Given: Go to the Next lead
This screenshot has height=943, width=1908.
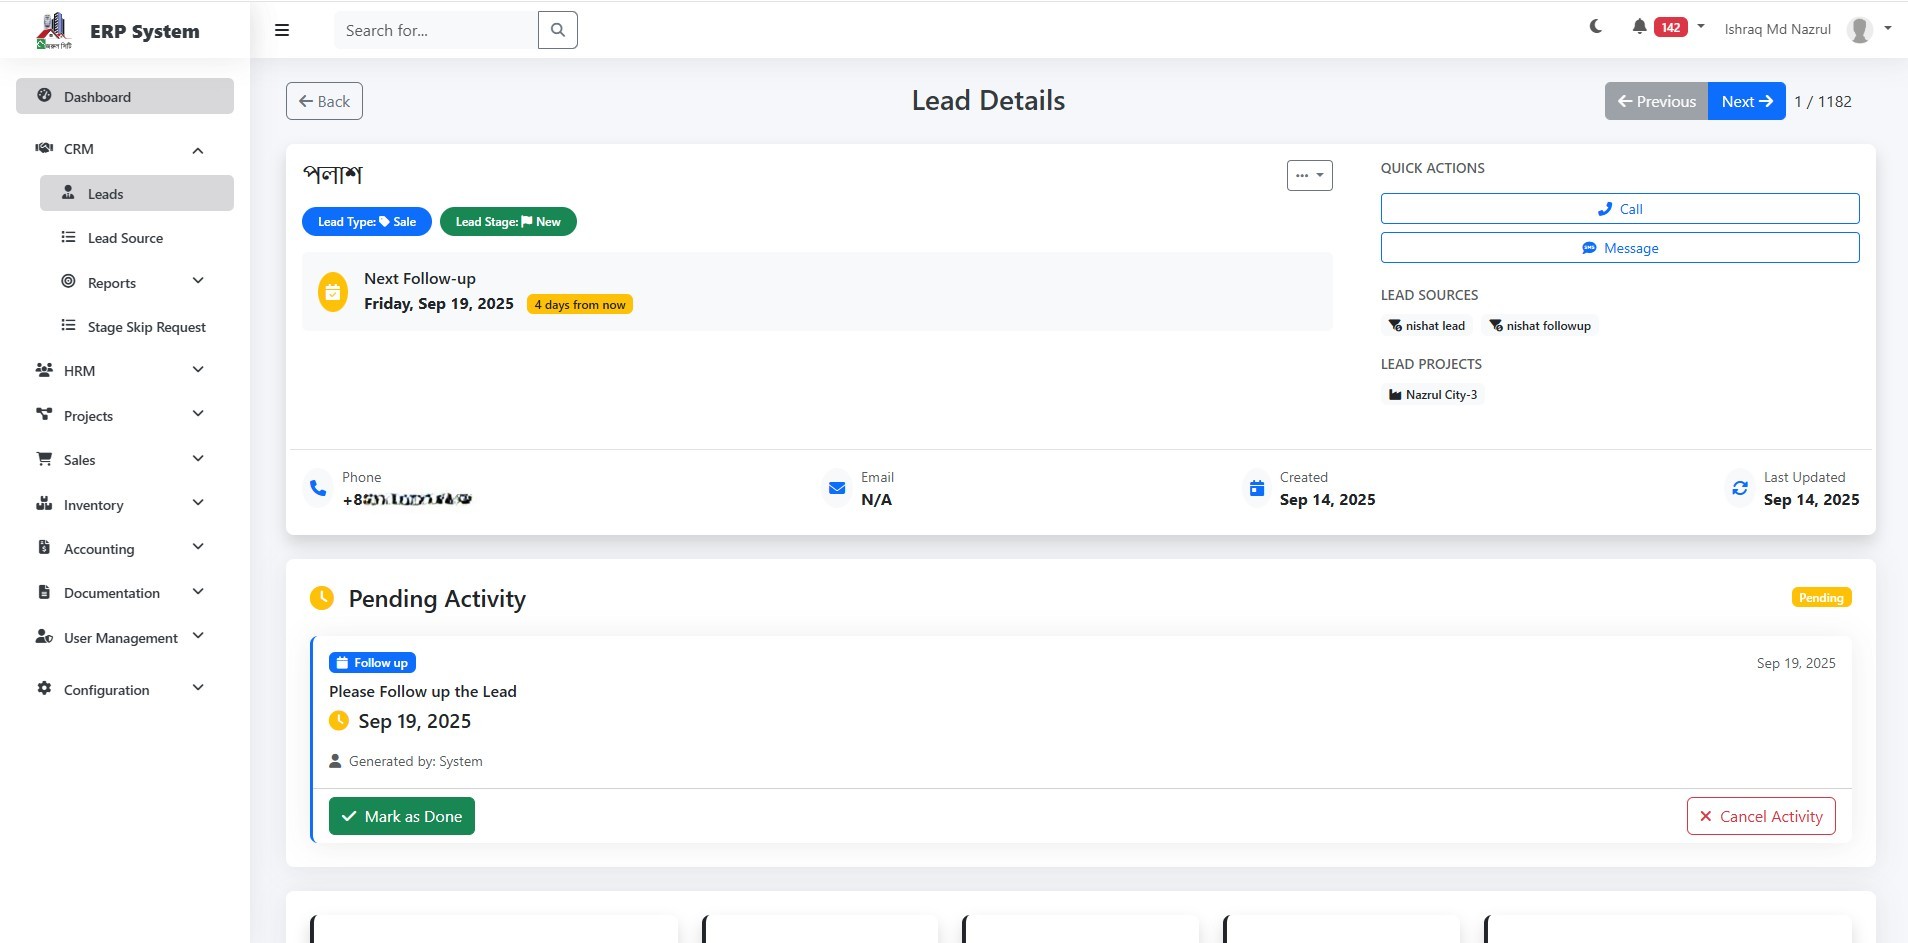Looking at the screenshot, I should (x=1746, y=101).
